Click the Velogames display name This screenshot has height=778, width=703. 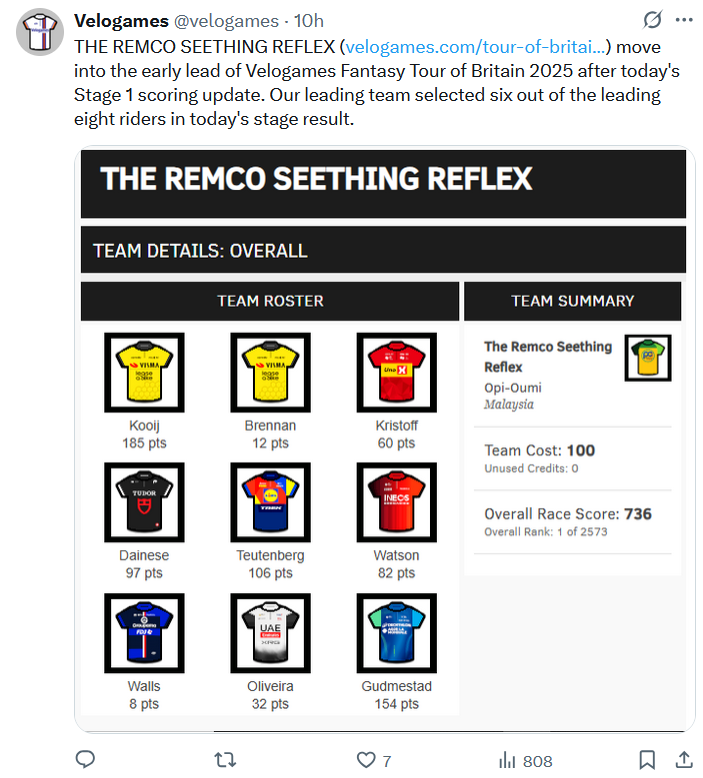click(x=121, y=21)
